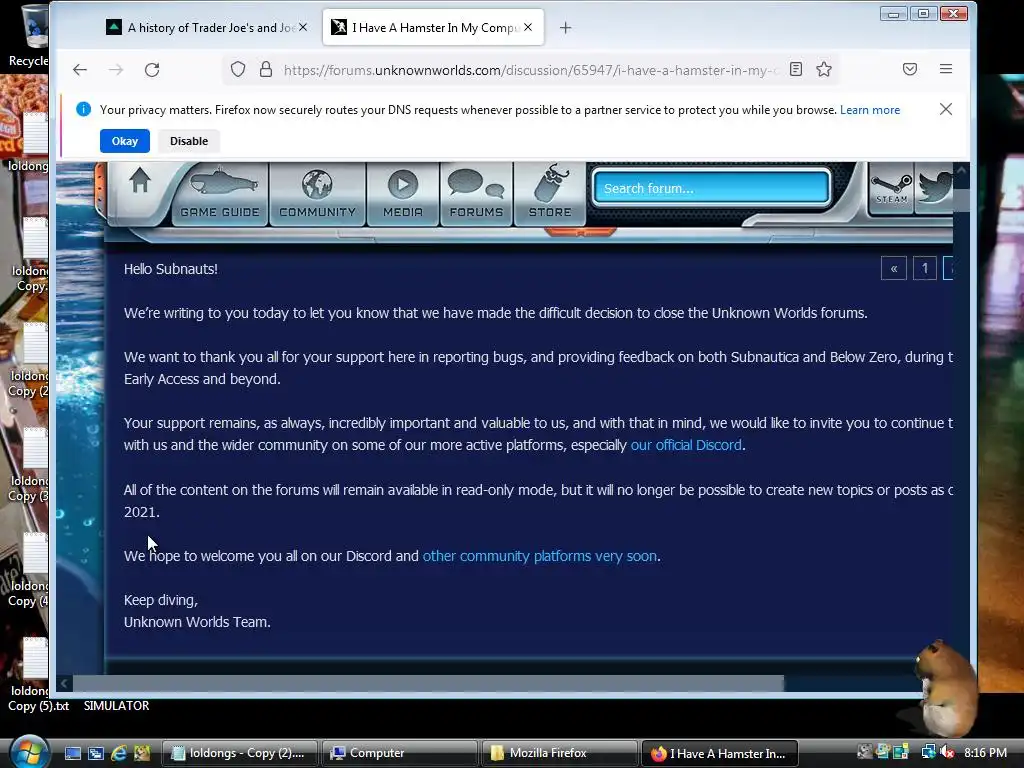Screen dimensions: 1024x768
Task: Open other community platforms very soon link
Action: (539, 556)
